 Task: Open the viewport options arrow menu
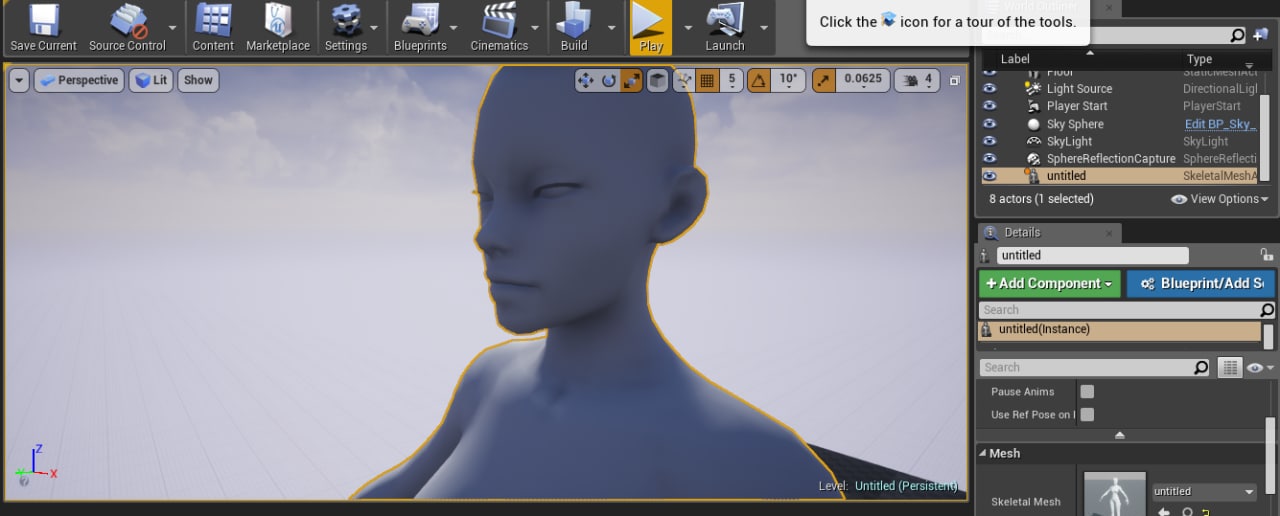19,80
